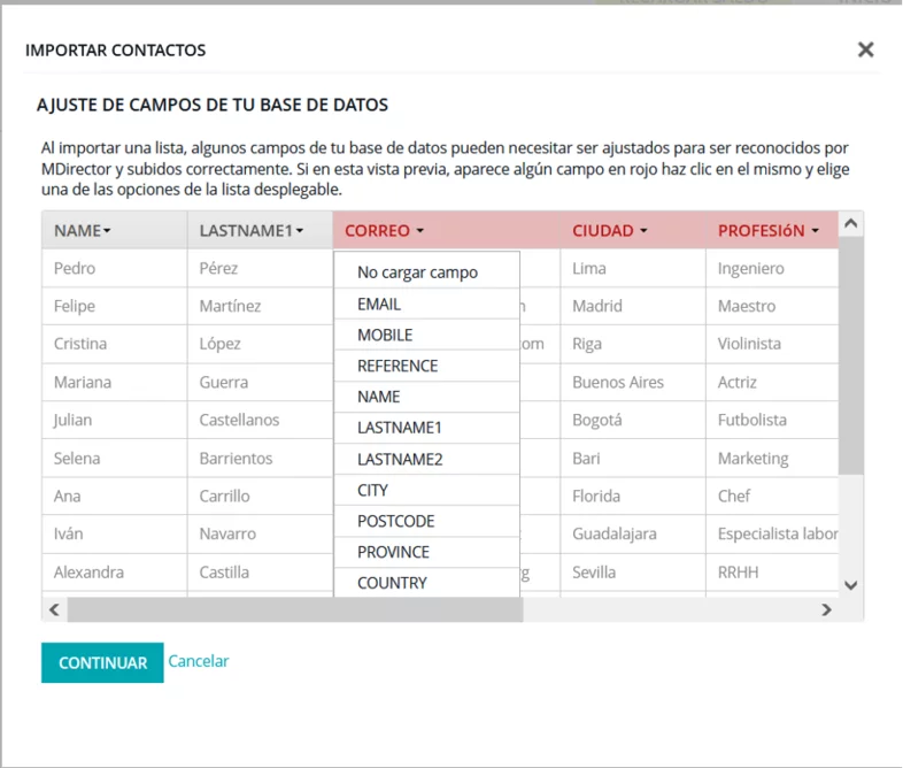Image resolution: width=904 pixels, height=768 pixels.
Task: Click the 'Maestro' profession cell
Action: 772,306
